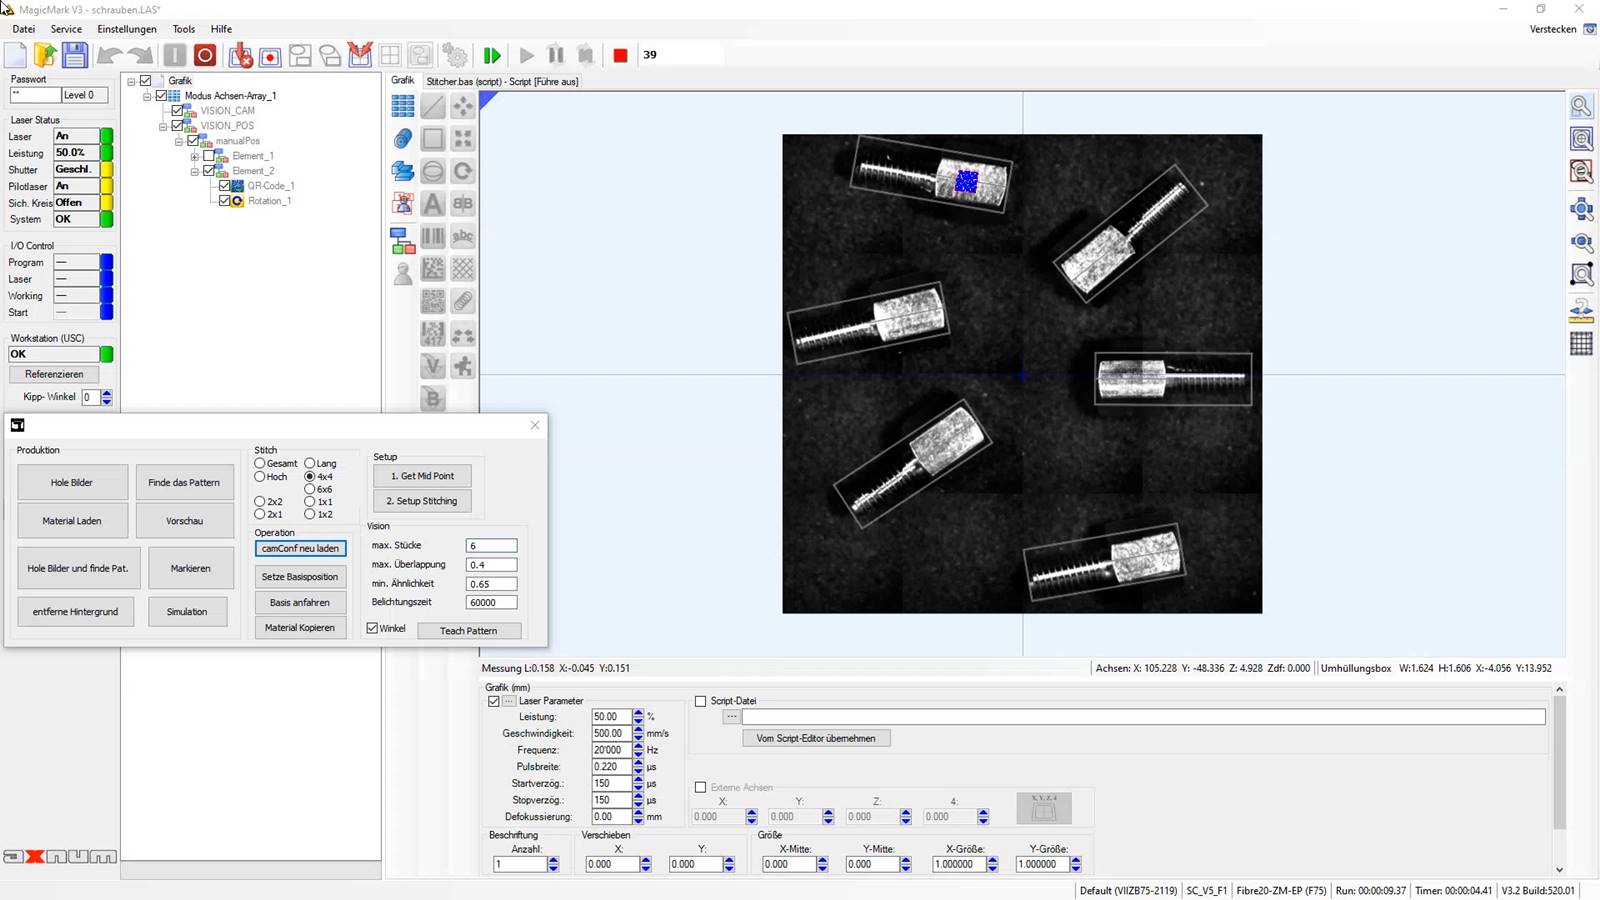Screen dimensions: 1600x900
Task: Click the green run/step play icon
Action: pyautogui.click(x=492, y=56)
